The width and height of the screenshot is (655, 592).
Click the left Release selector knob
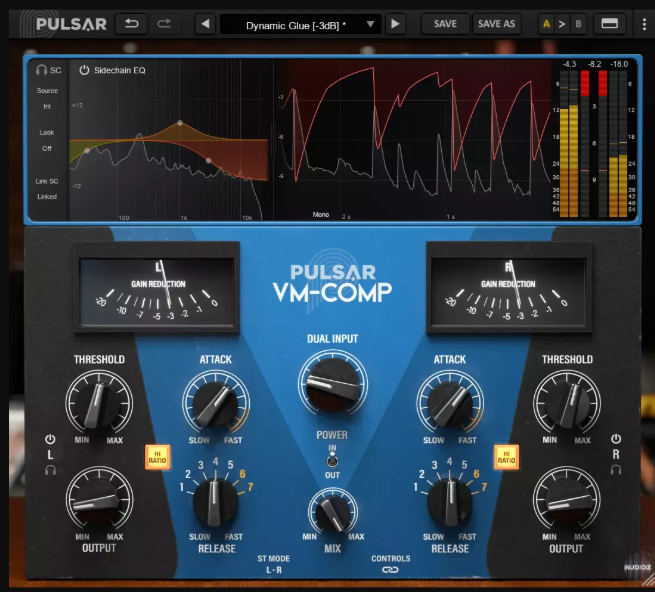coord(215,502)
